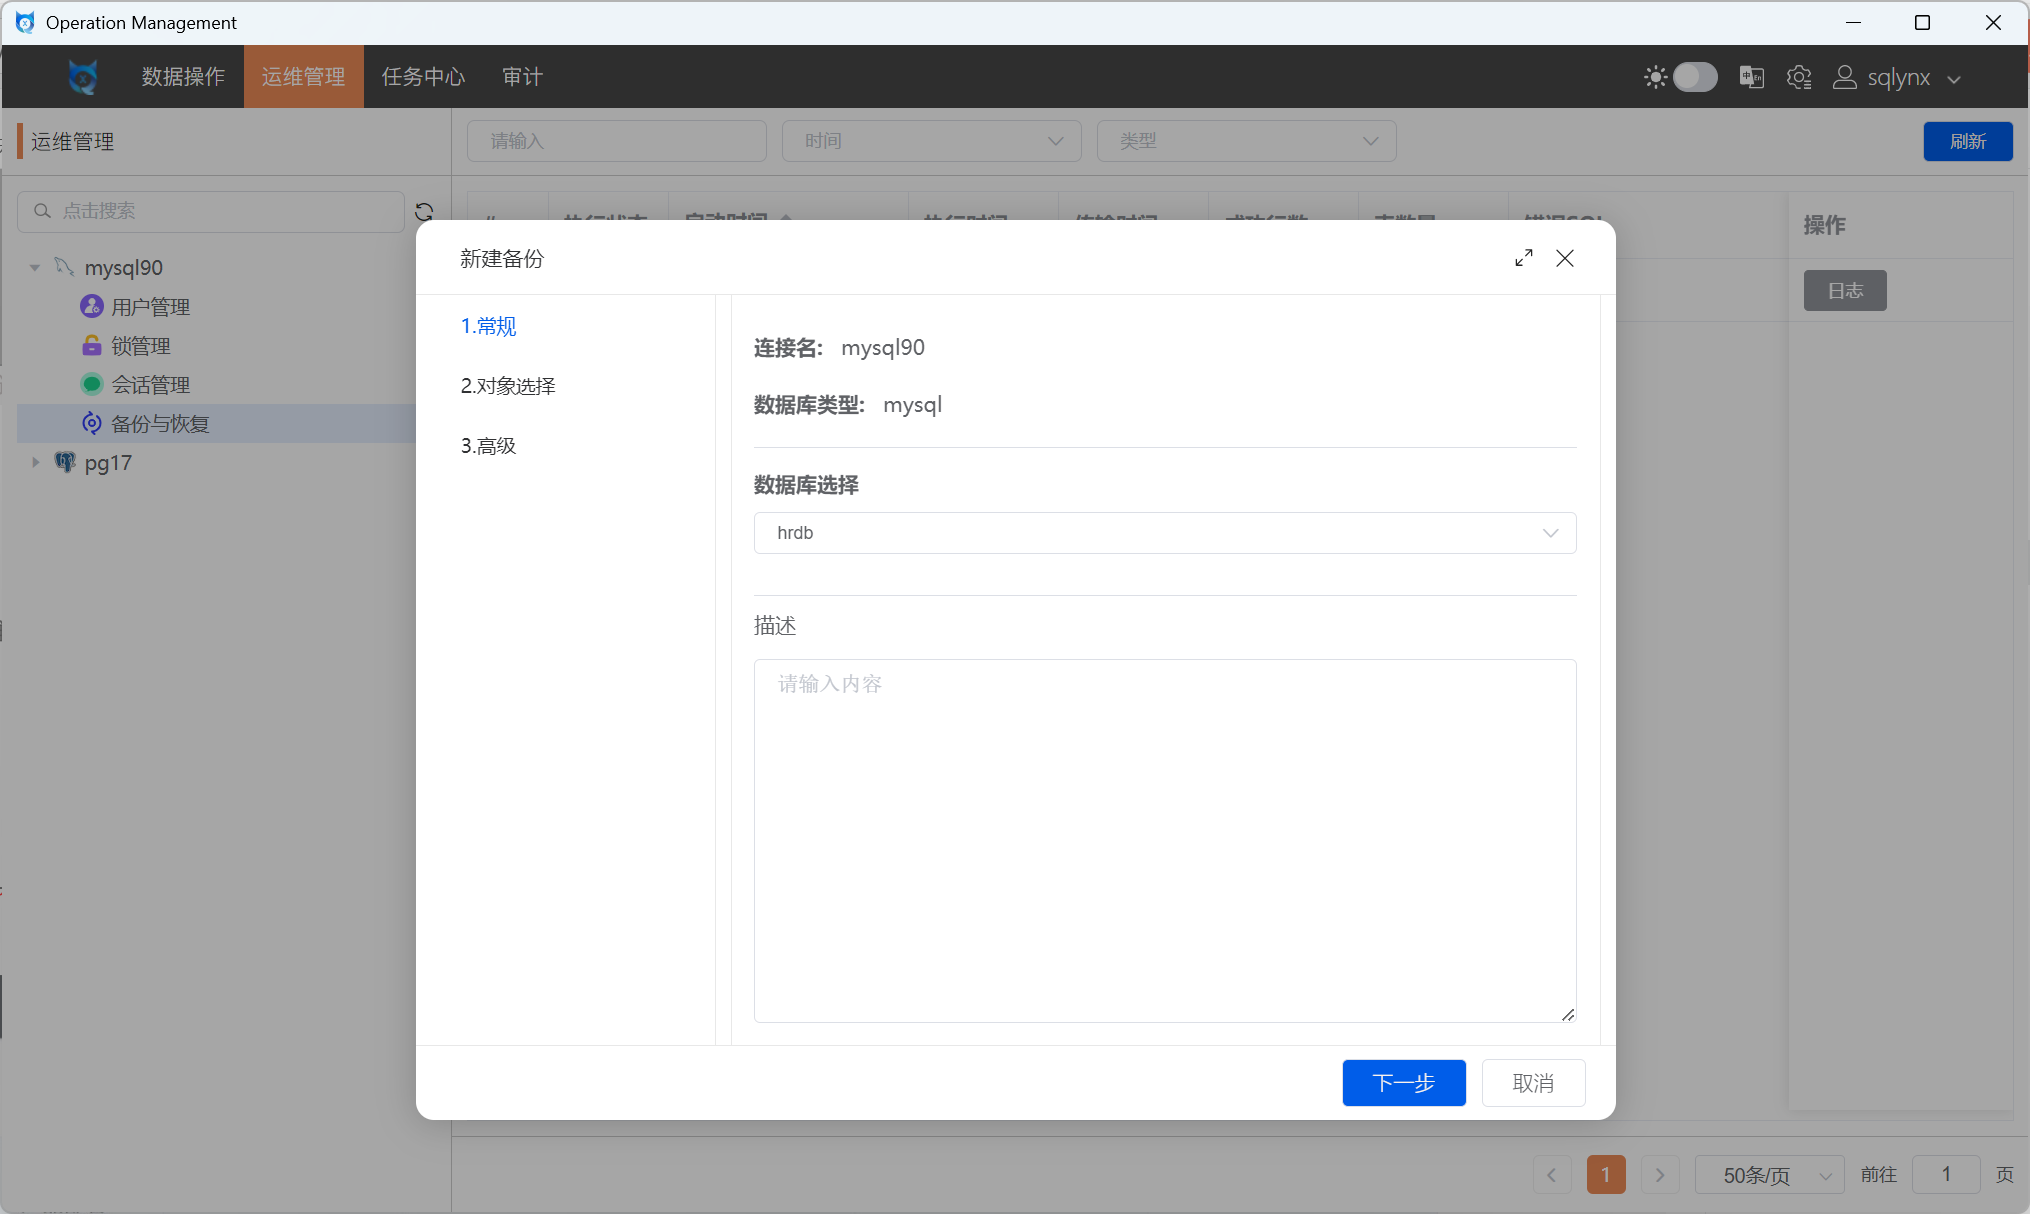The image size is (2030, 1214).
Task: Open 会话管理 session item
Action: (150, 385)
